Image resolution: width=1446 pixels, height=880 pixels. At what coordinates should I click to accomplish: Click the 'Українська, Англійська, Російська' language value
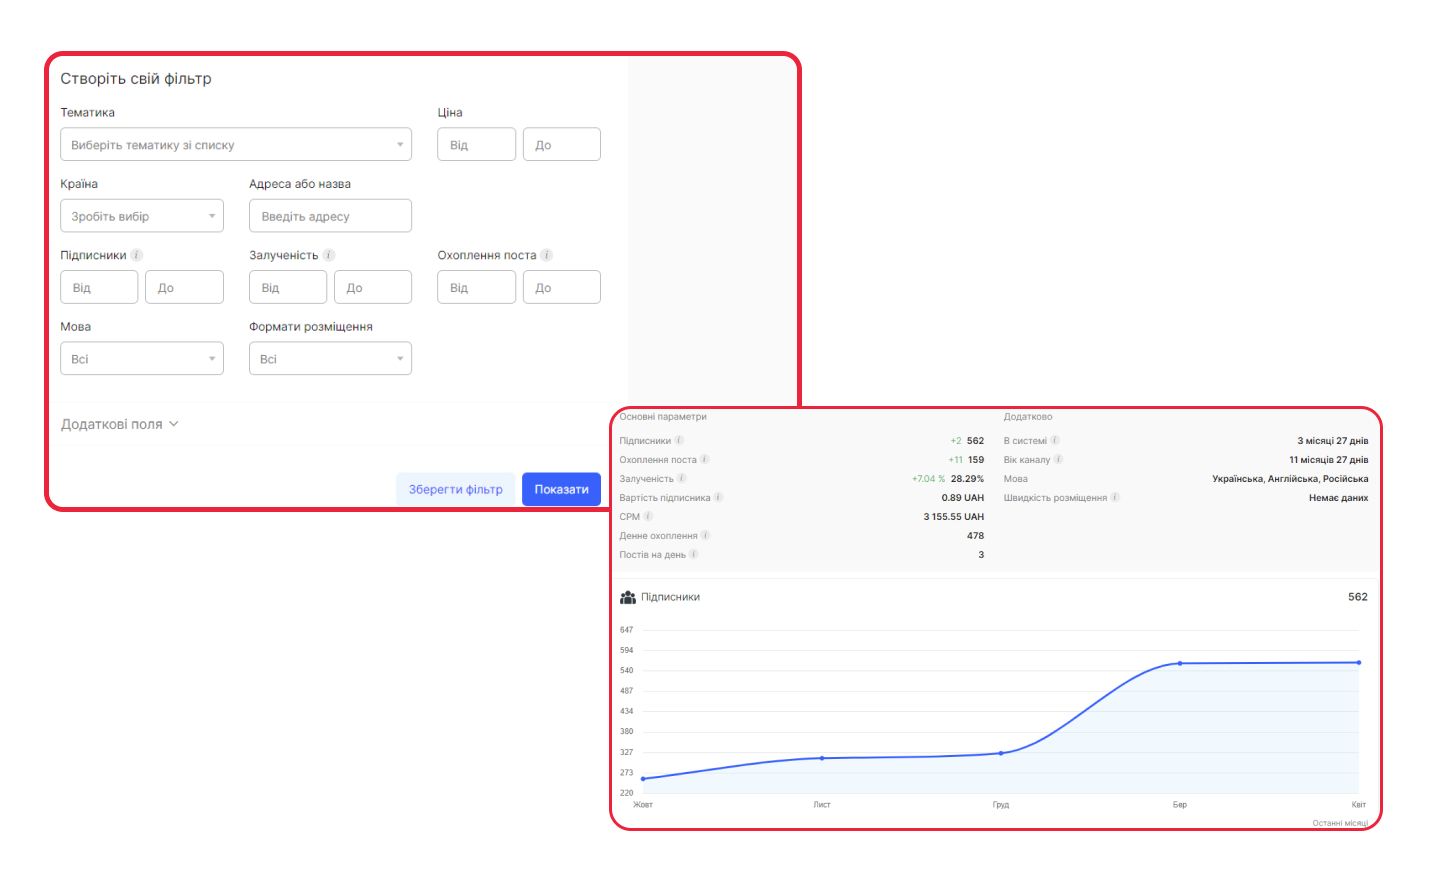tap(1290, 479)
